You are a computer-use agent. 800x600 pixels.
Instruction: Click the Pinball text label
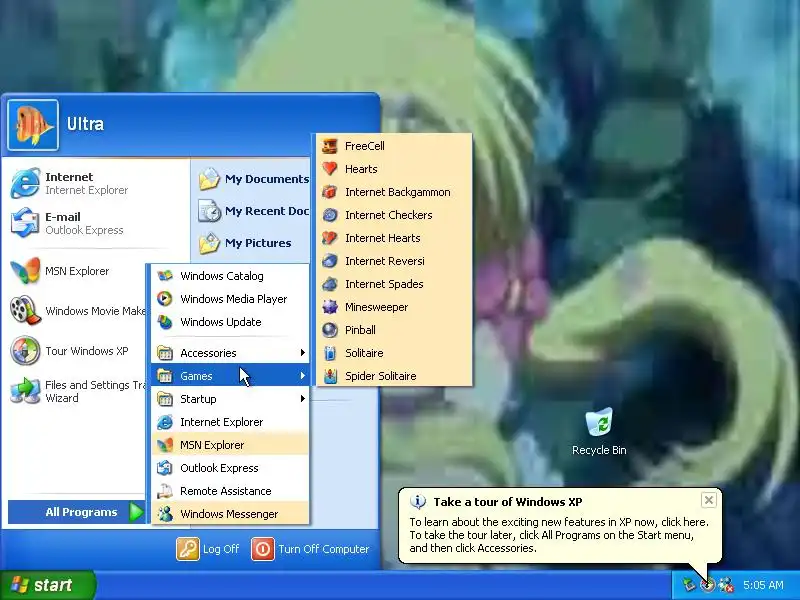[x=360, y=330]
